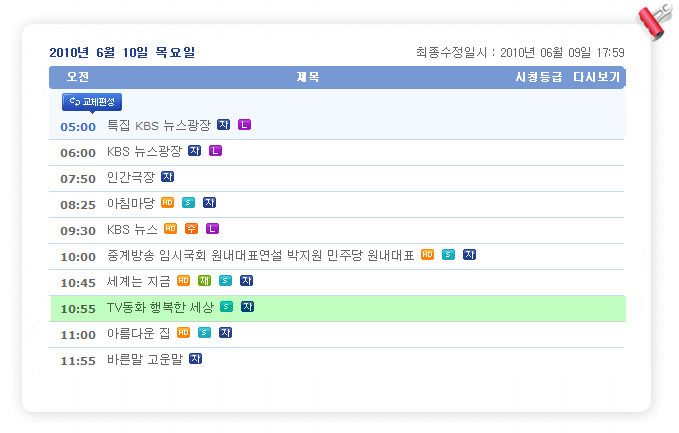Image resolution: width=679 pixels, height=433 pixels.
Task: Click the 수 sign-language icon by KBS 뉴스
Action: point(191,229)
